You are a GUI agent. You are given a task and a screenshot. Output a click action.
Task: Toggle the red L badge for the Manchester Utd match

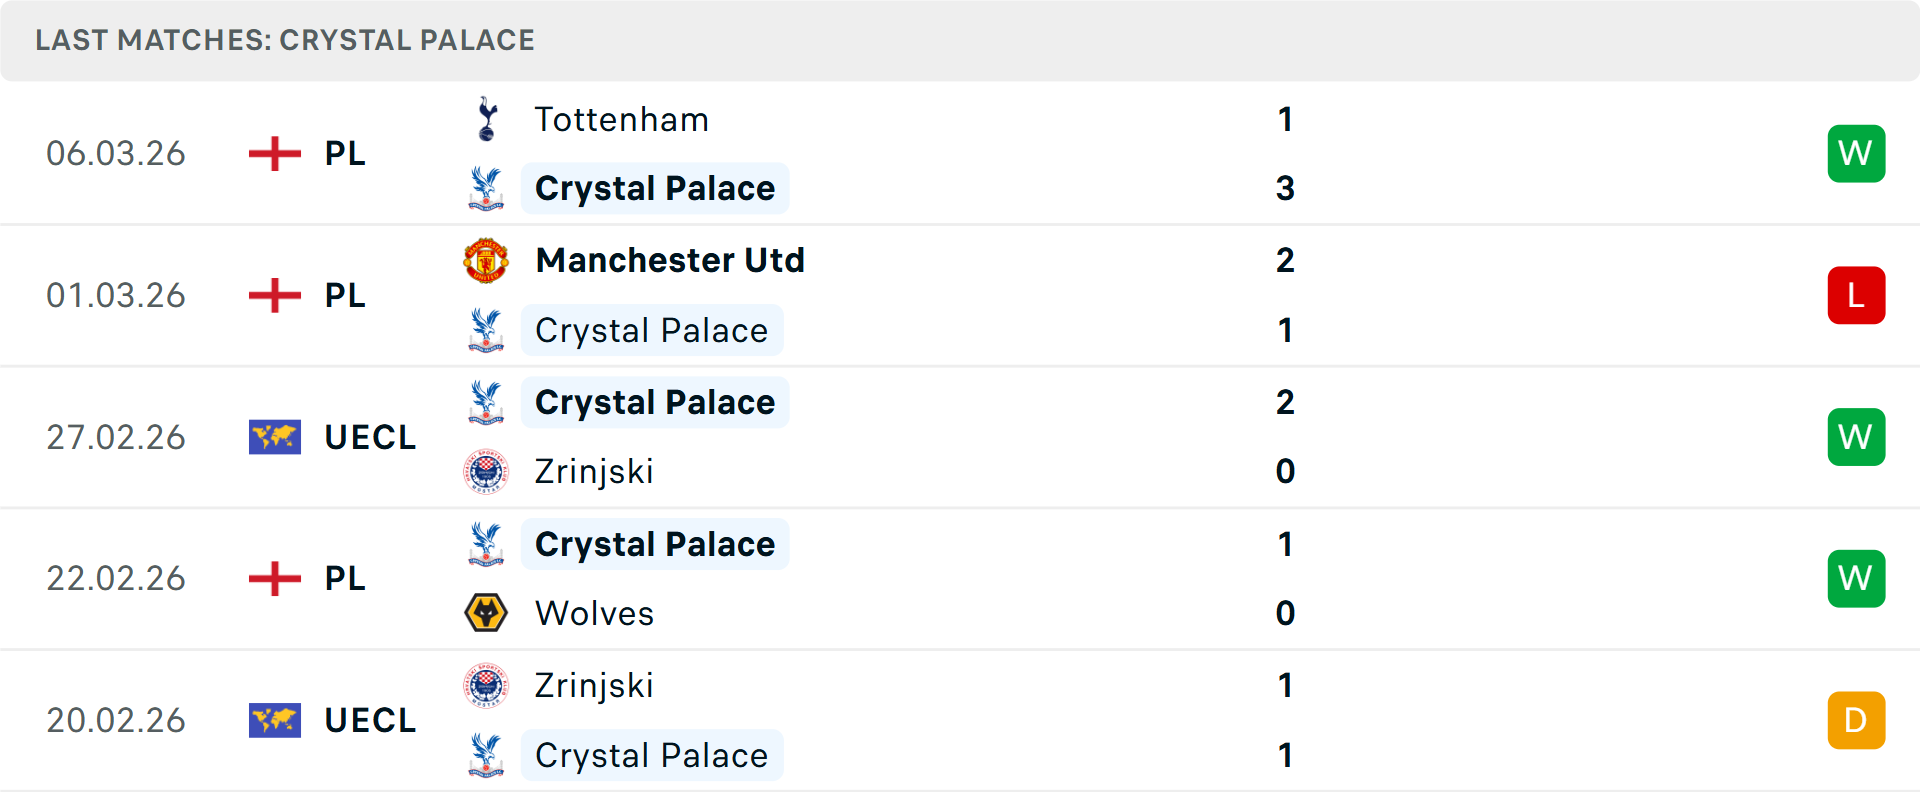pyautogui.click(x=1856, y=295)
